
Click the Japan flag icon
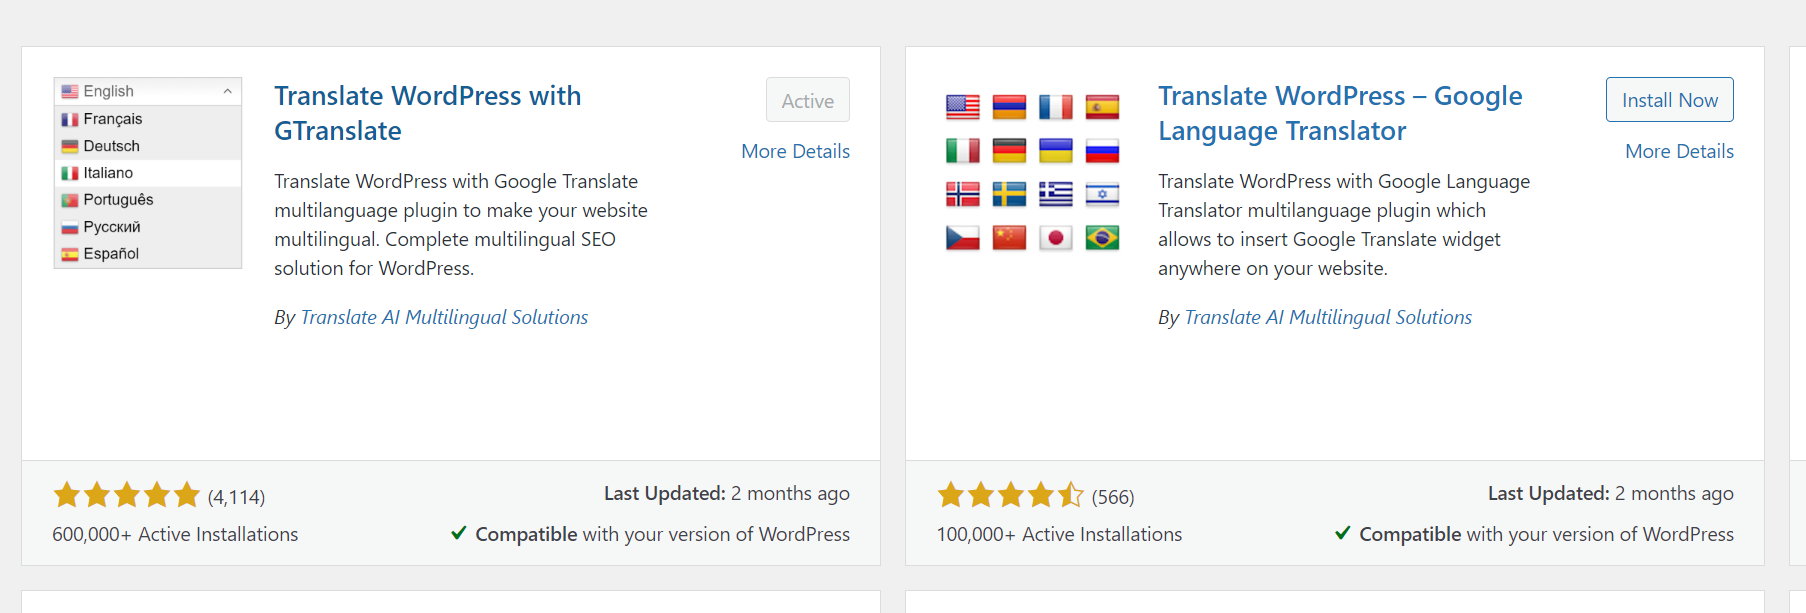[1055, 238]
